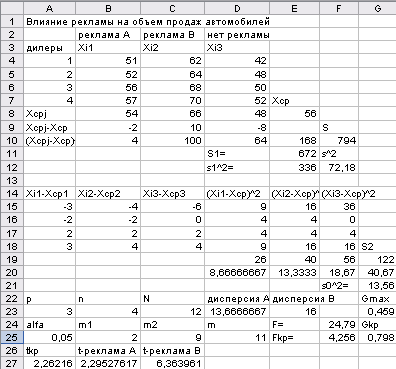The width and height of the screenshot is (396, 369).
Task: Select cell with value 672
Action: [294, 154]
